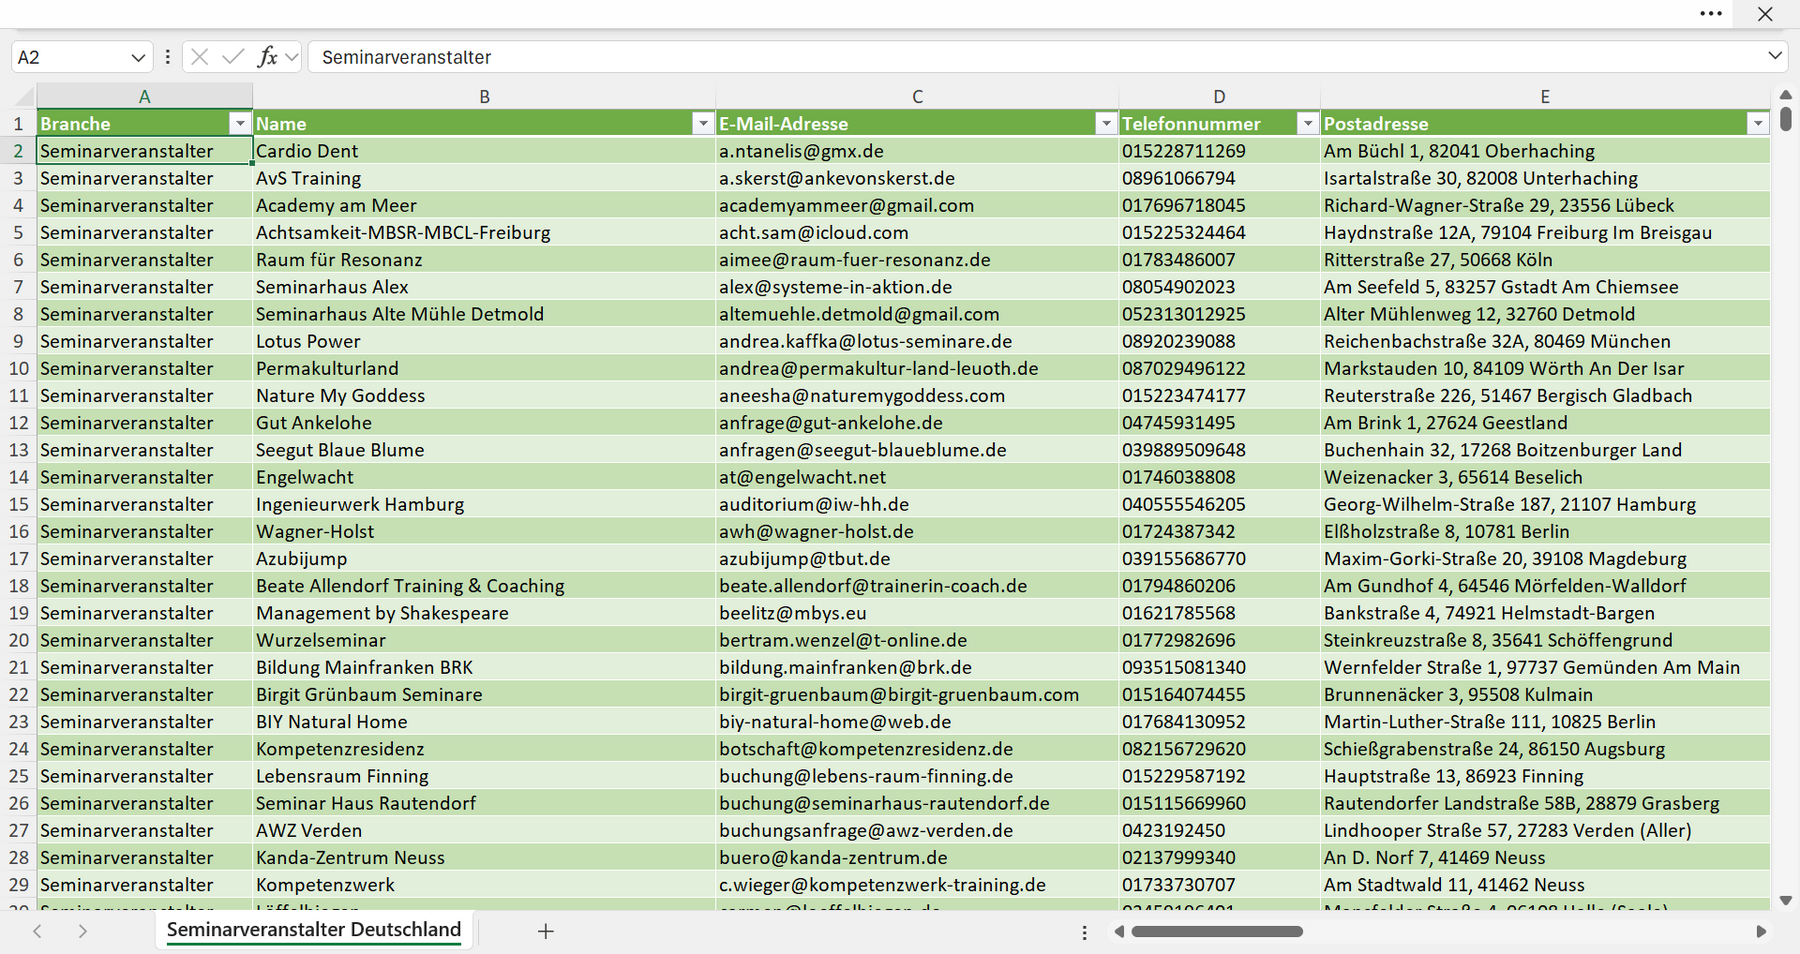Select column B header

pos(485,97)
